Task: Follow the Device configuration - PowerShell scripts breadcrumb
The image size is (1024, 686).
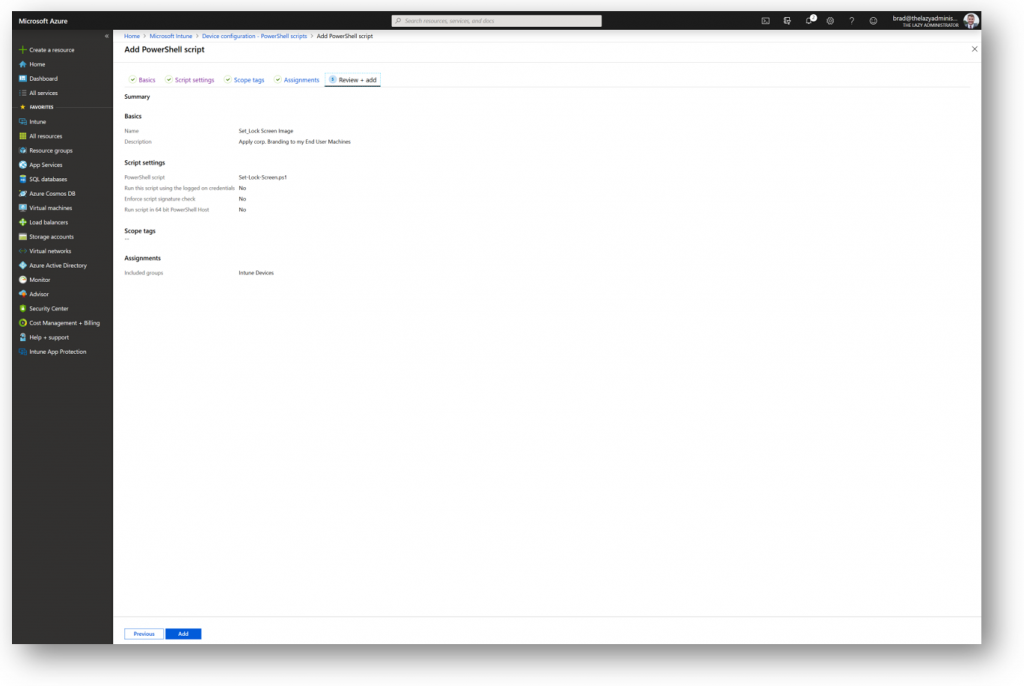Action: coord(255,36)
